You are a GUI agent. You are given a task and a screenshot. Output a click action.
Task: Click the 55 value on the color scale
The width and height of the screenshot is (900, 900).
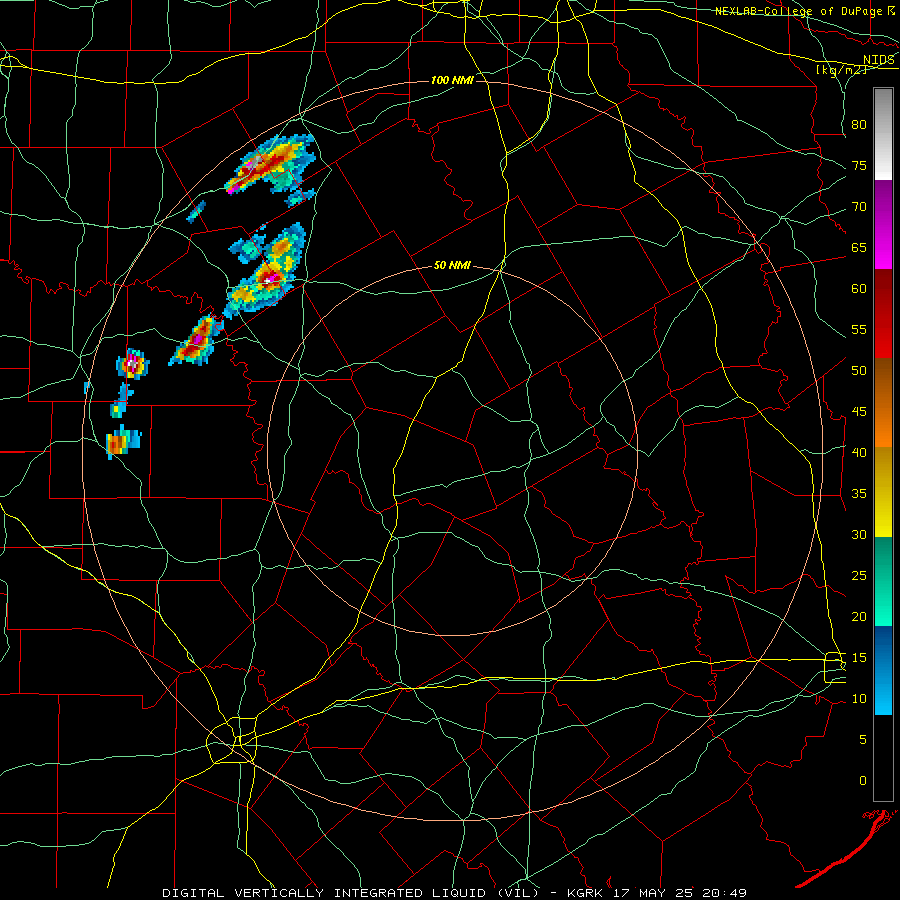(x=859, y=329)
